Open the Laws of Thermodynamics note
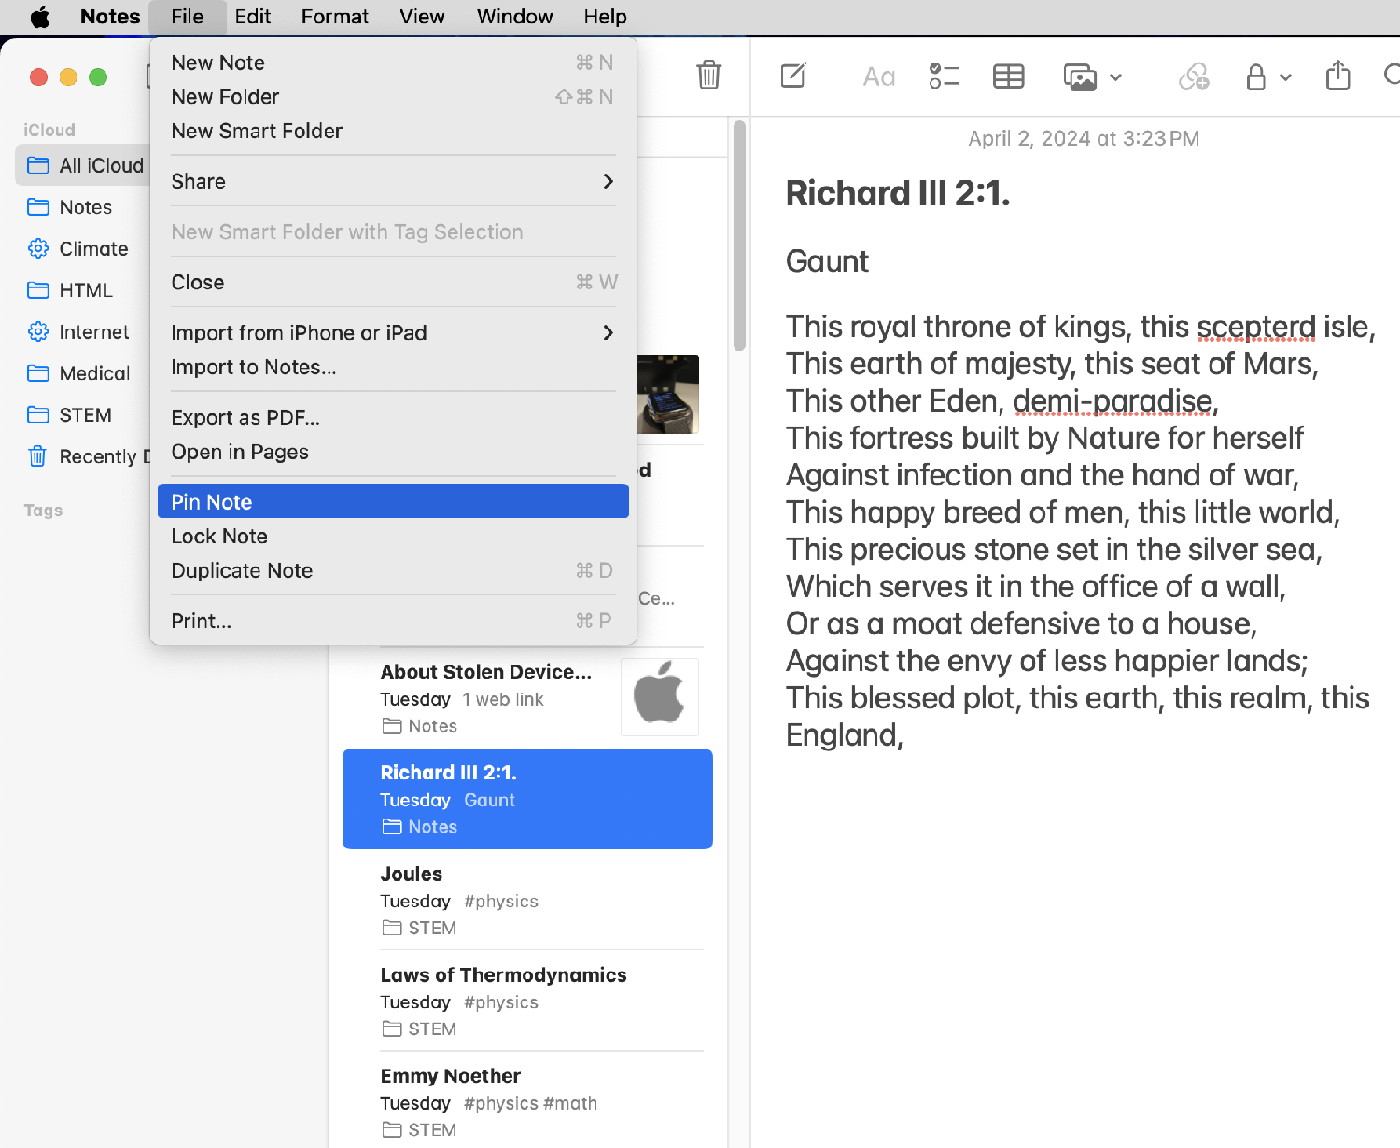This screenshot has width=1400, height=1148. pyautogui.click(x=527, y=1001)
